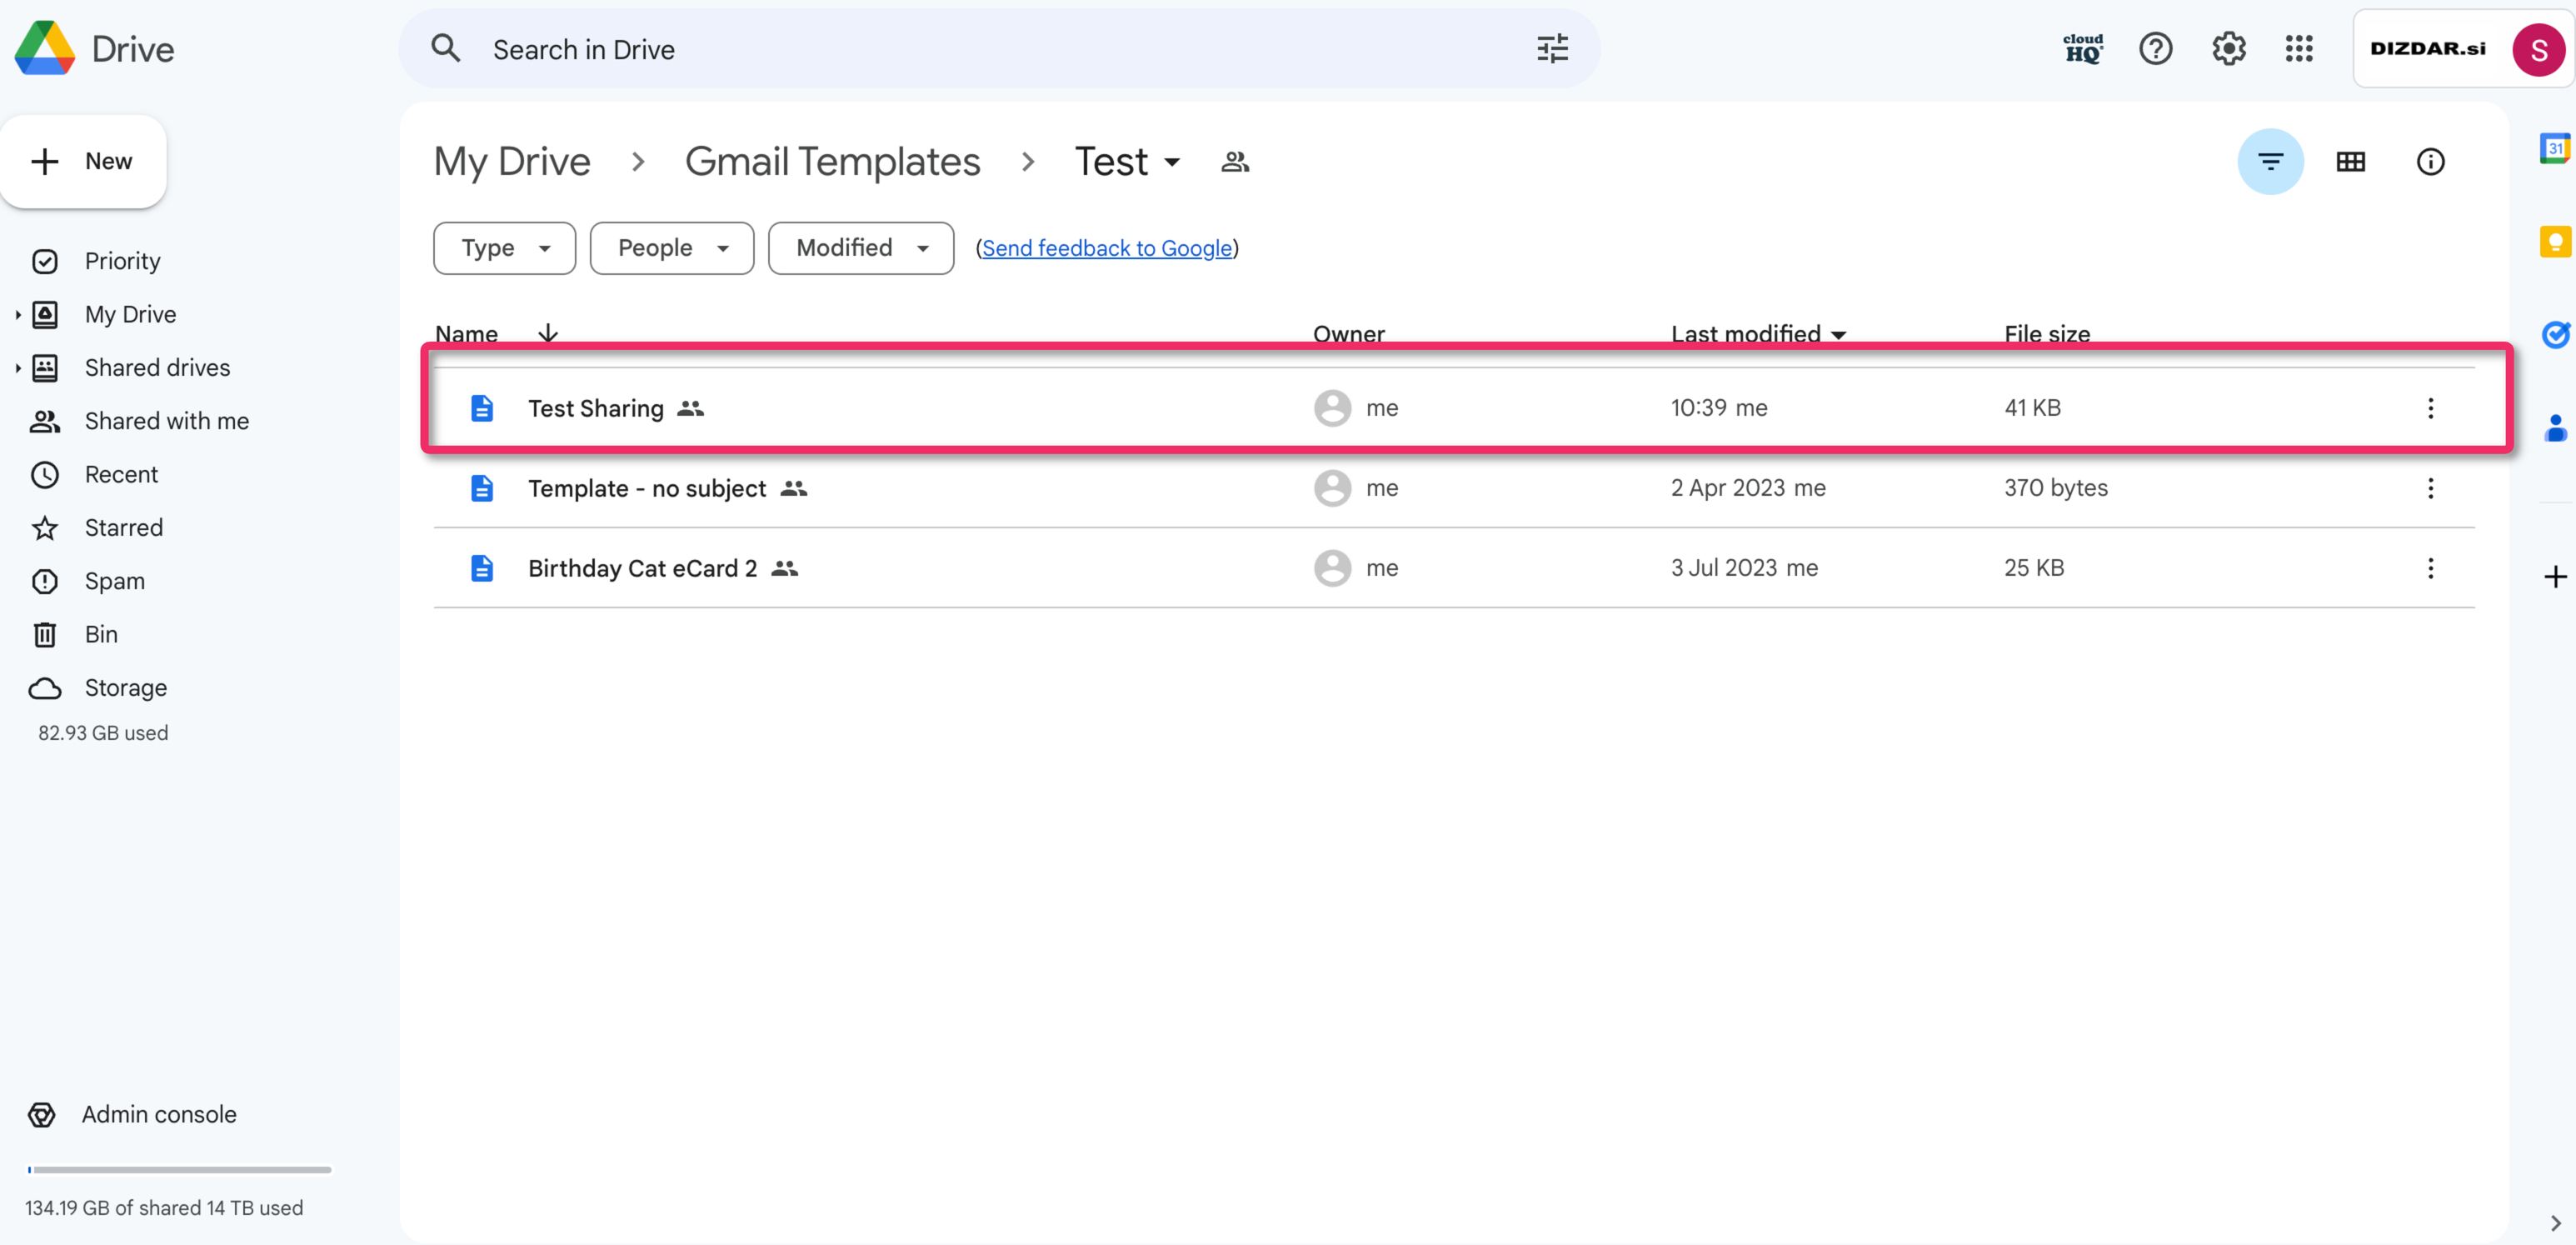This screenshot has width=2576, height=1245.
Task: Click the storage usage progress bar
Action: click(x=179, y=1168)
